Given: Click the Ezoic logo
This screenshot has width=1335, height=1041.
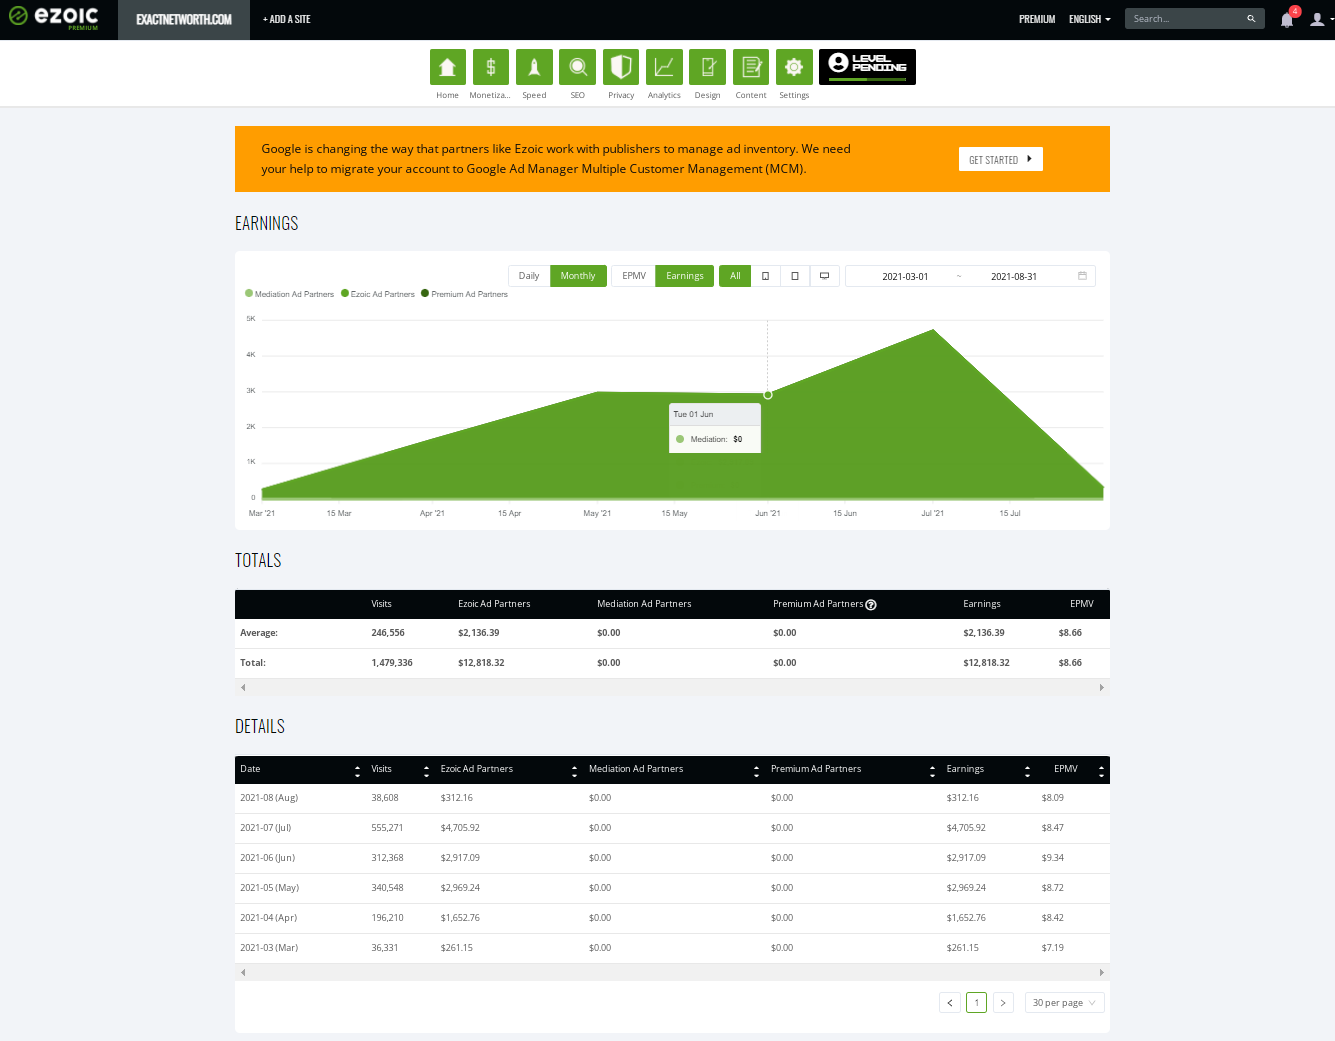Looking at the screenshot, I should (x=54, y=17).
